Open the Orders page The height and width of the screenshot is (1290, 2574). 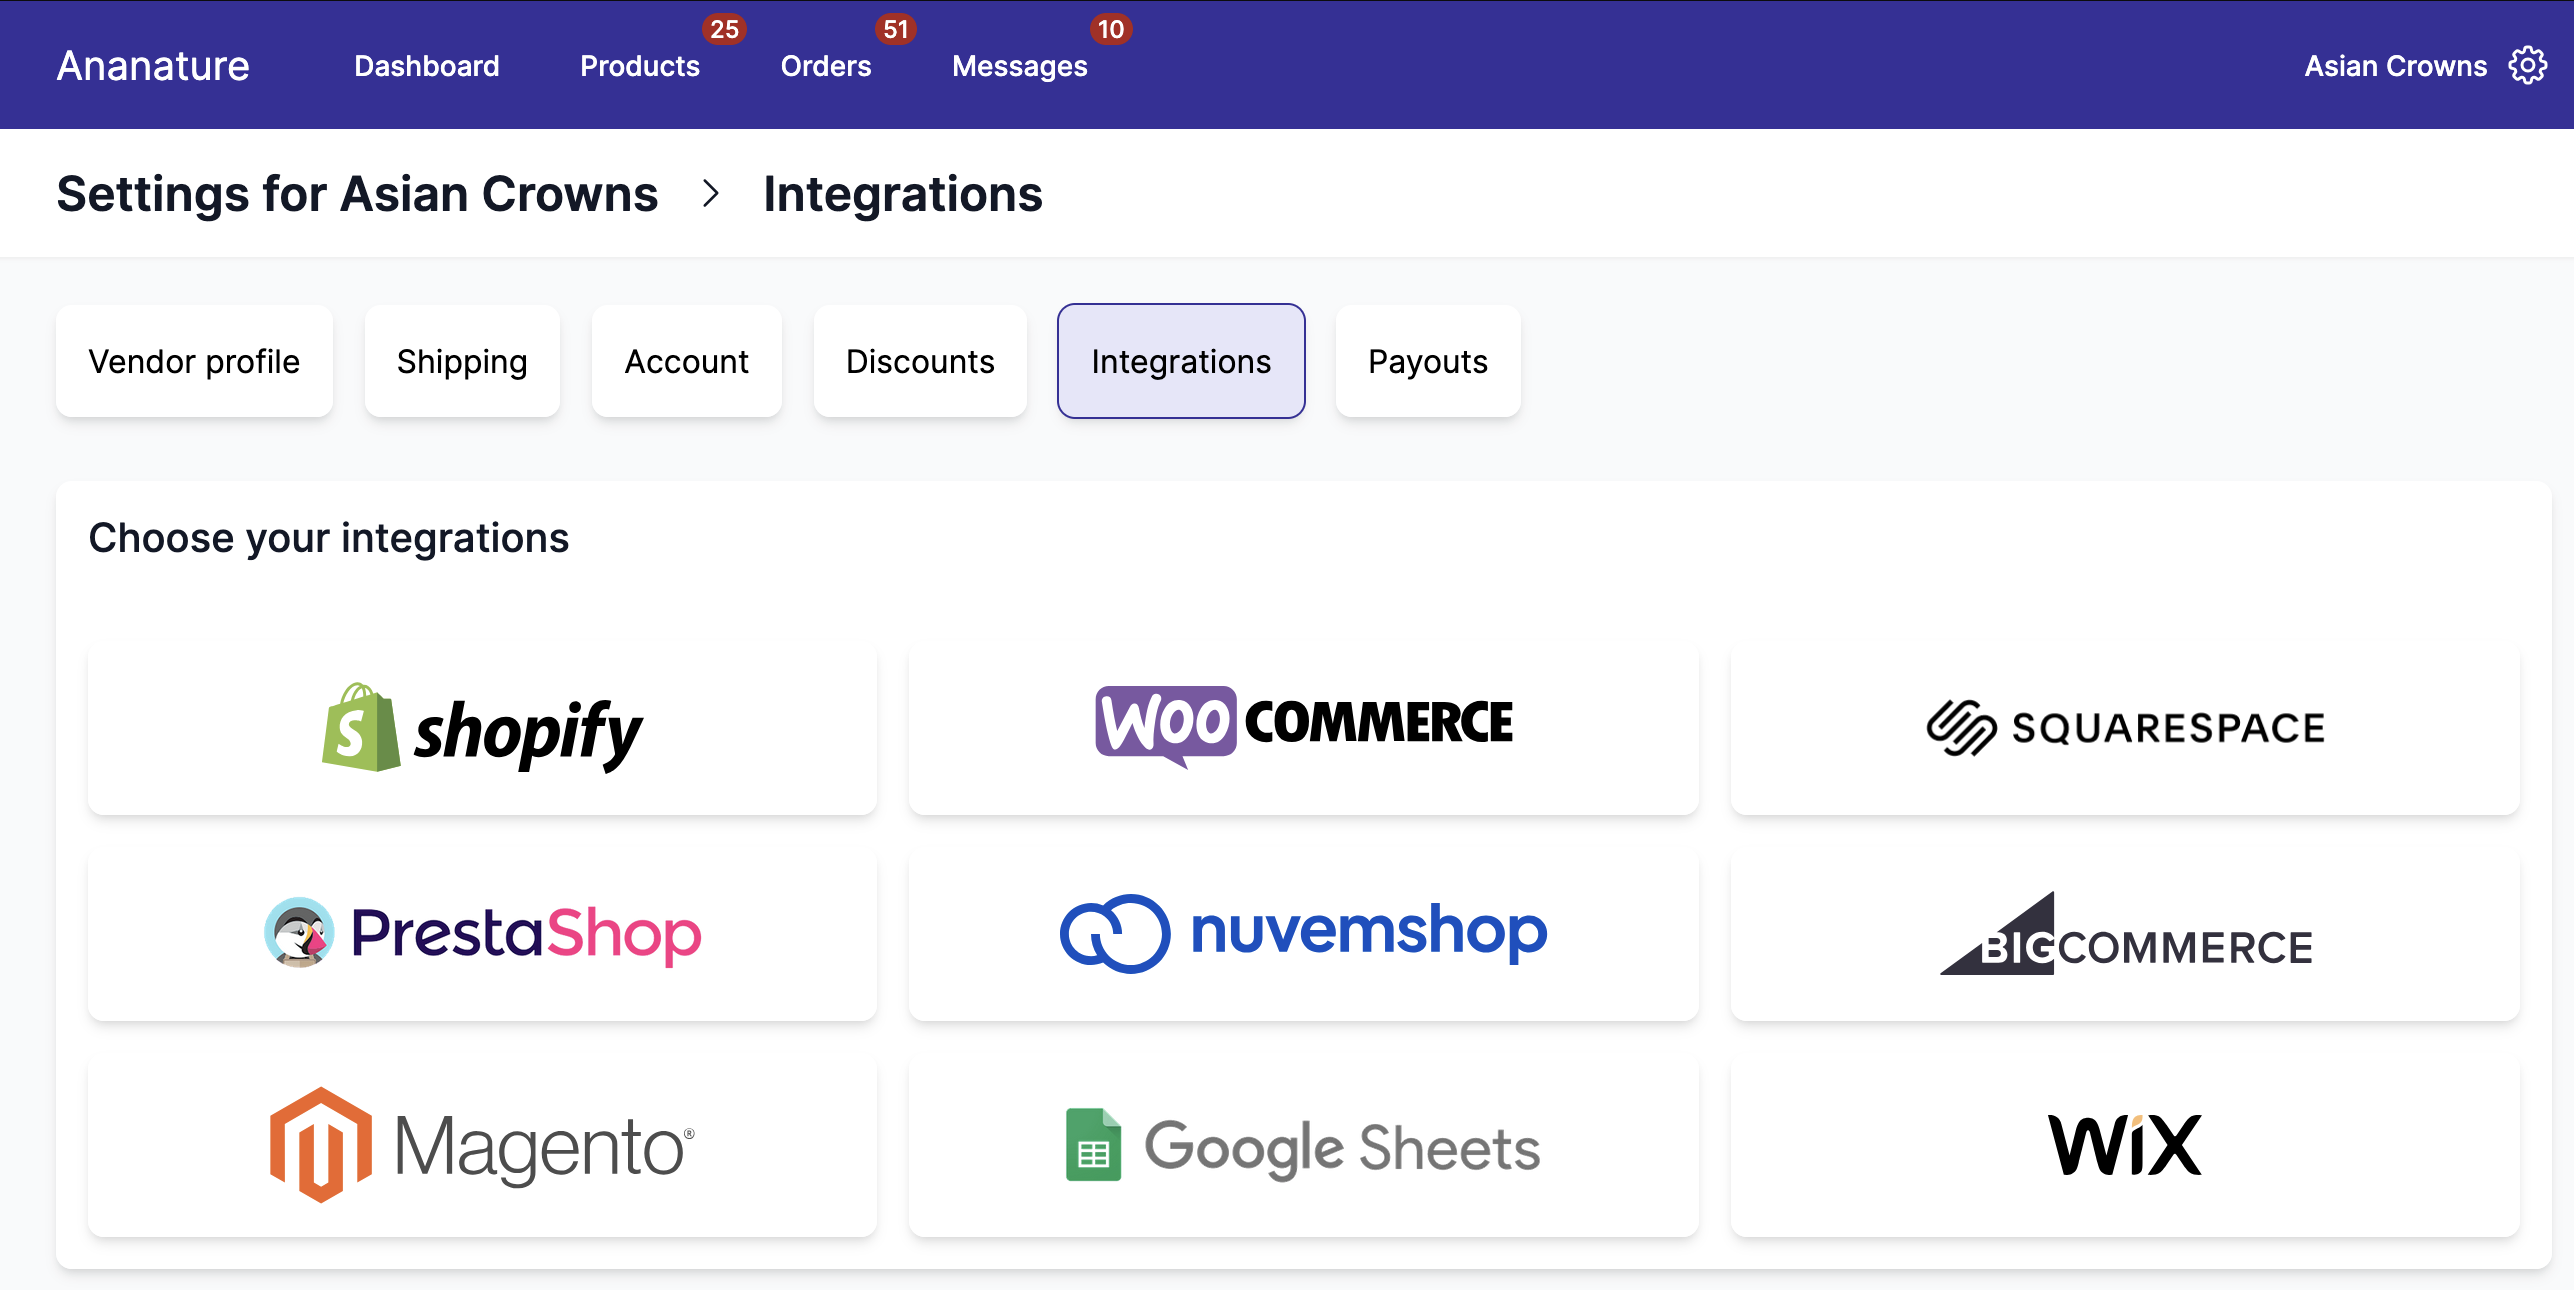[x=826, y=66]
